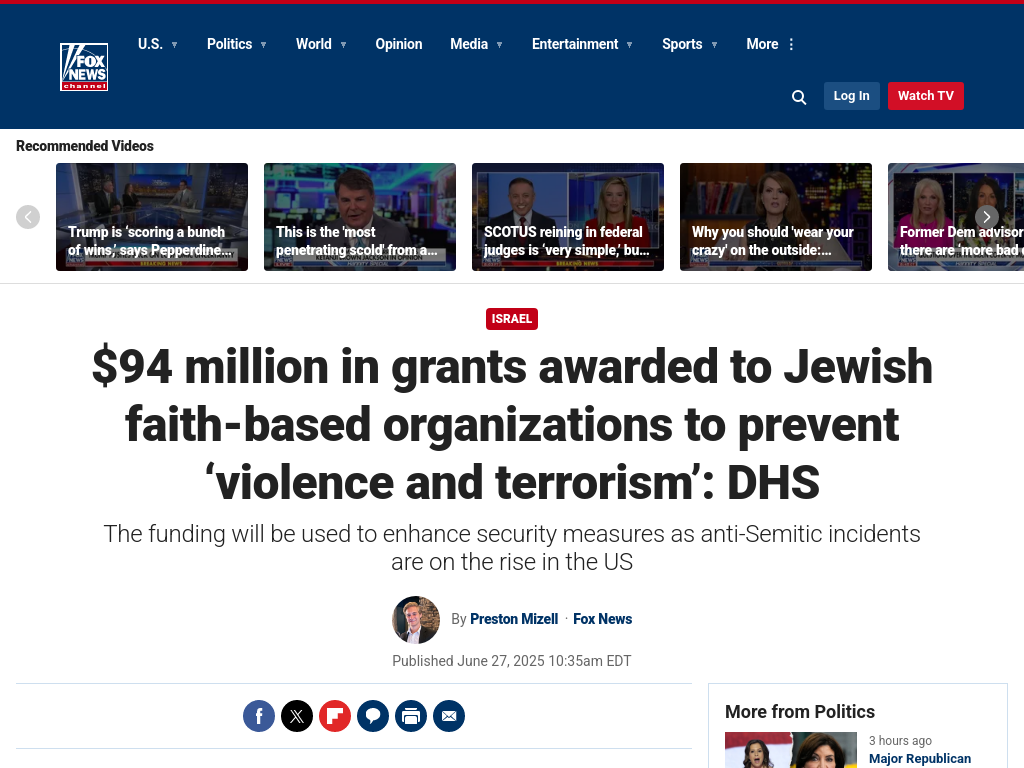The height and width of the screenshot is (768, 1024).
Task: Expand the World dropdown arrow
Action: tap(344, 45)
